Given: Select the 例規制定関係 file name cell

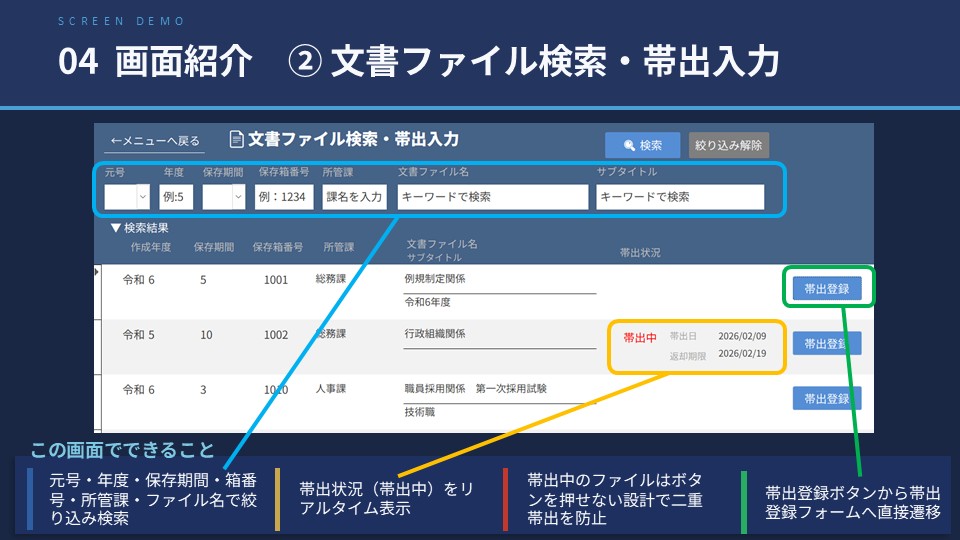Looking at the screenshot, I should (435, 279).
